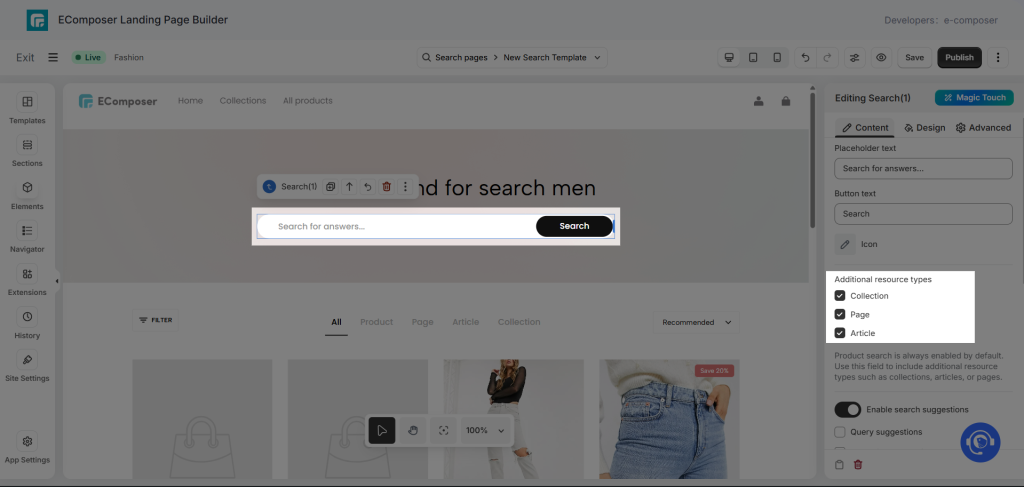Click the black Search button in preview
Image resolution: width=1024 pixels, height=487 pixels.
(574, 226)
